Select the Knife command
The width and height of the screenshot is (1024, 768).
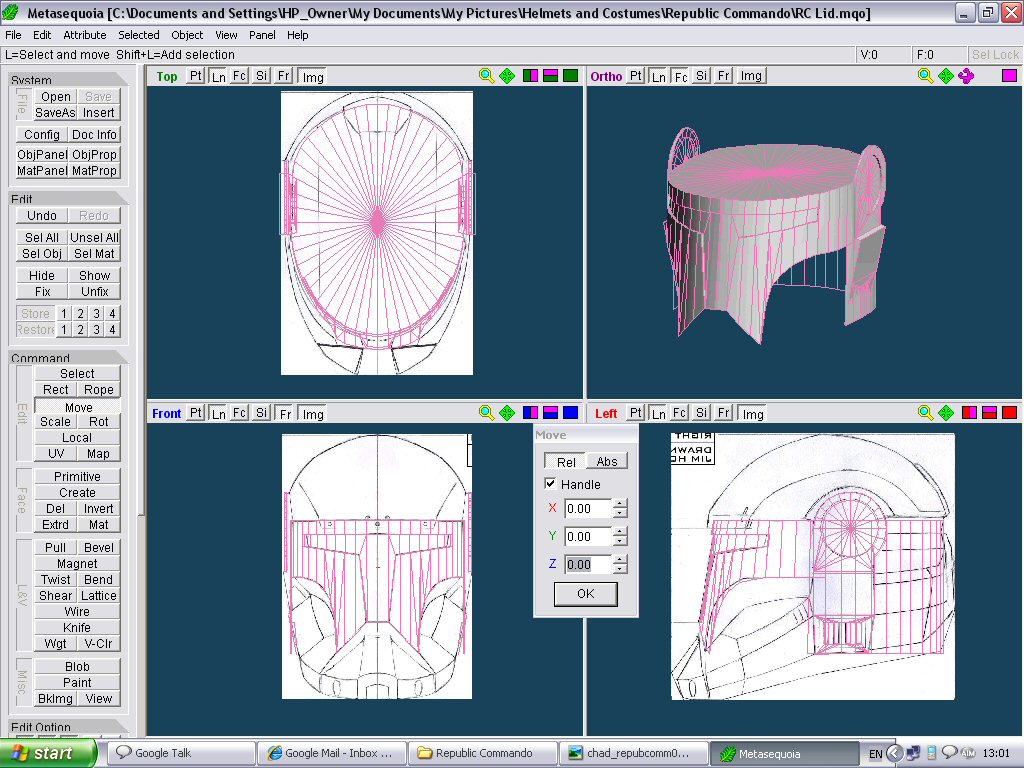(77, 628)
